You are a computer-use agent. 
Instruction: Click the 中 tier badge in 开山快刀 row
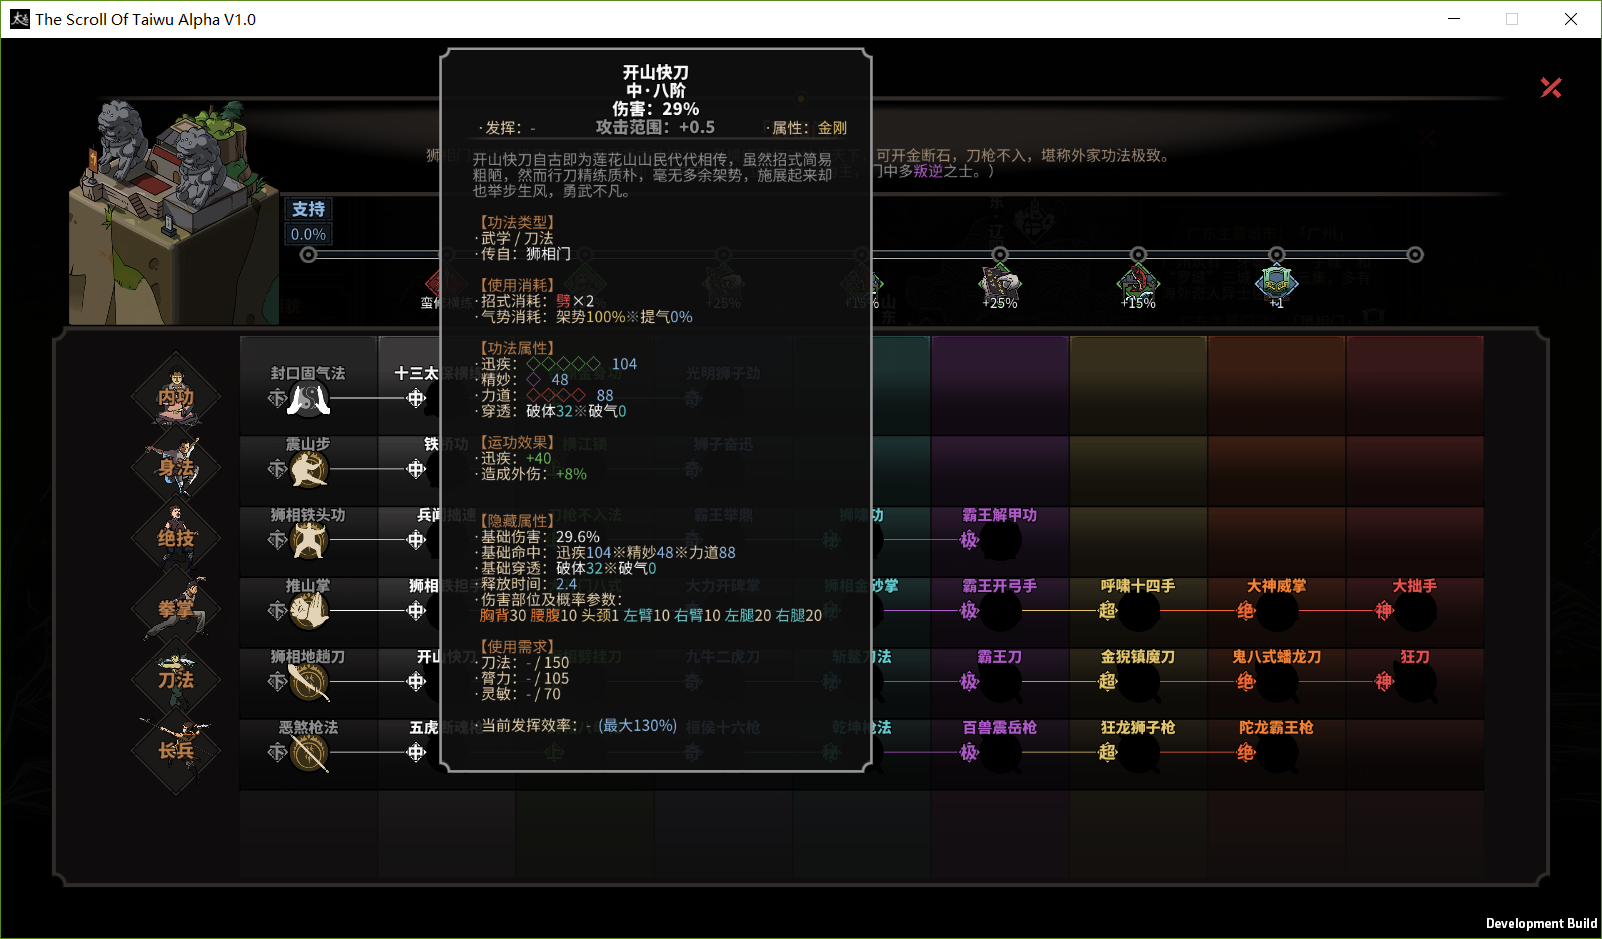tap(416, 682)
